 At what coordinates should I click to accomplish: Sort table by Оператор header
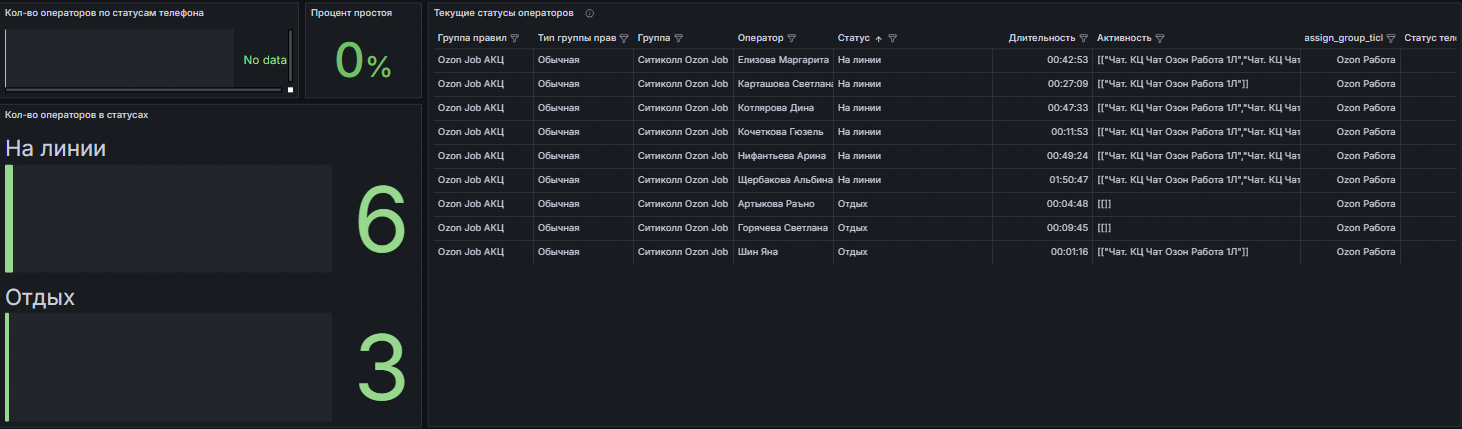point(760,38)
